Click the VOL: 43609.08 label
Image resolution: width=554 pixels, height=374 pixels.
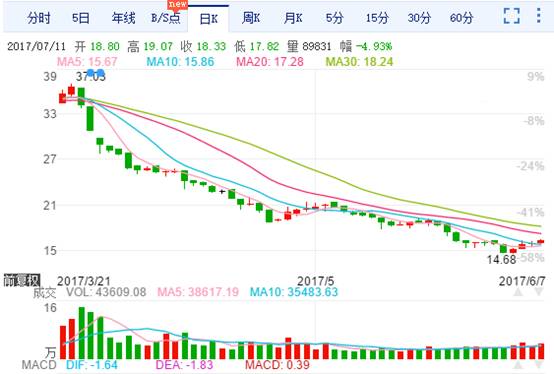106,292
